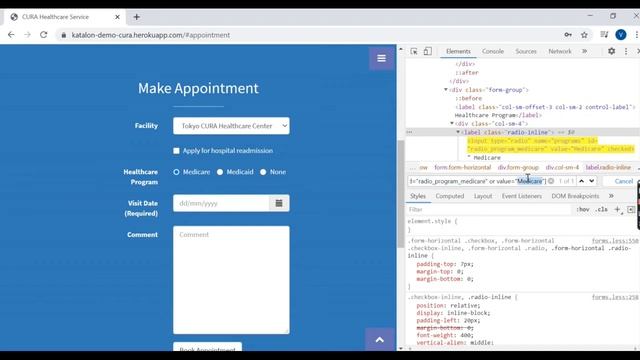Close the CURA Healthcare Service tab
This screenshot has width=640, height=360.
click(118, 17)
